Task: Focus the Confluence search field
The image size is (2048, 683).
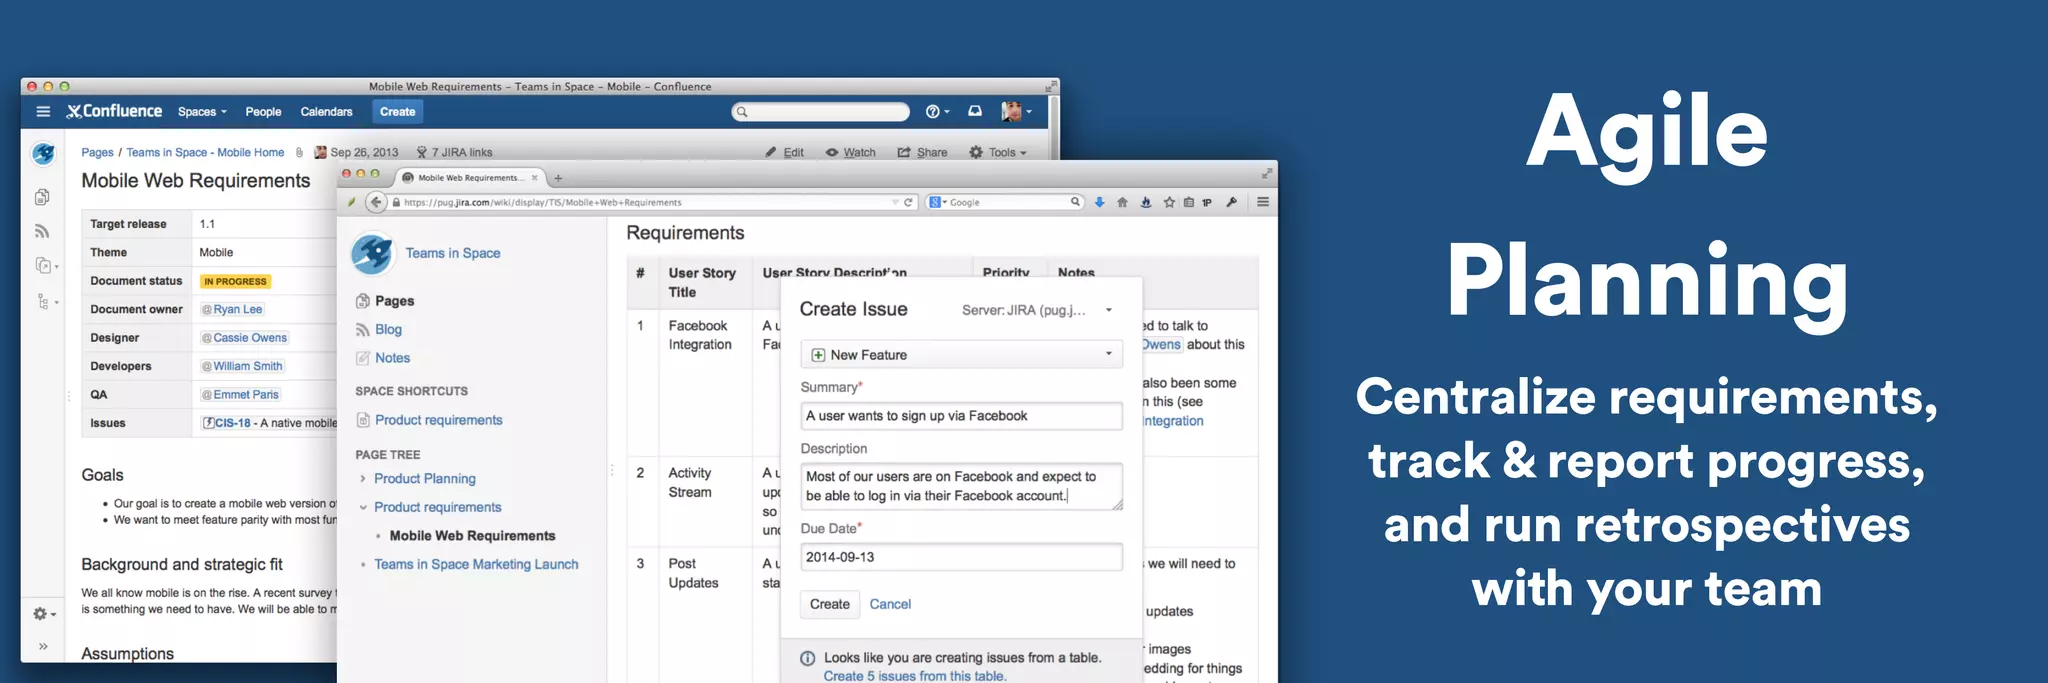Action: 820,112
